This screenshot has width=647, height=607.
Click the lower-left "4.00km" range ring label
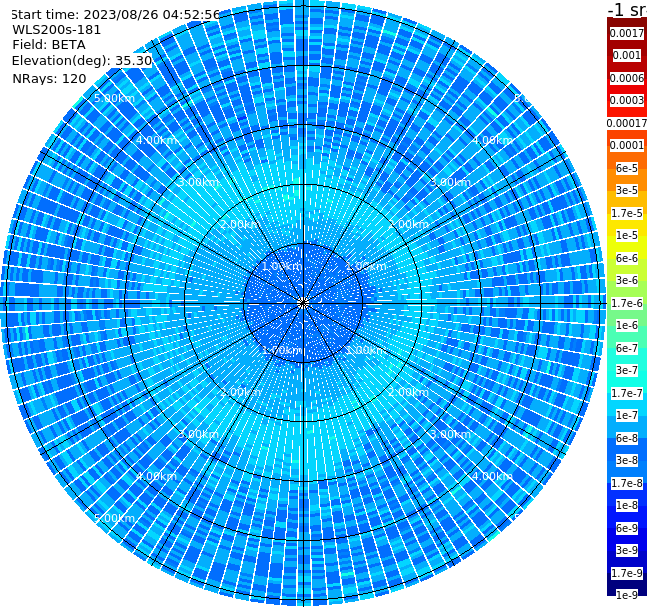(x=156, y=476)
